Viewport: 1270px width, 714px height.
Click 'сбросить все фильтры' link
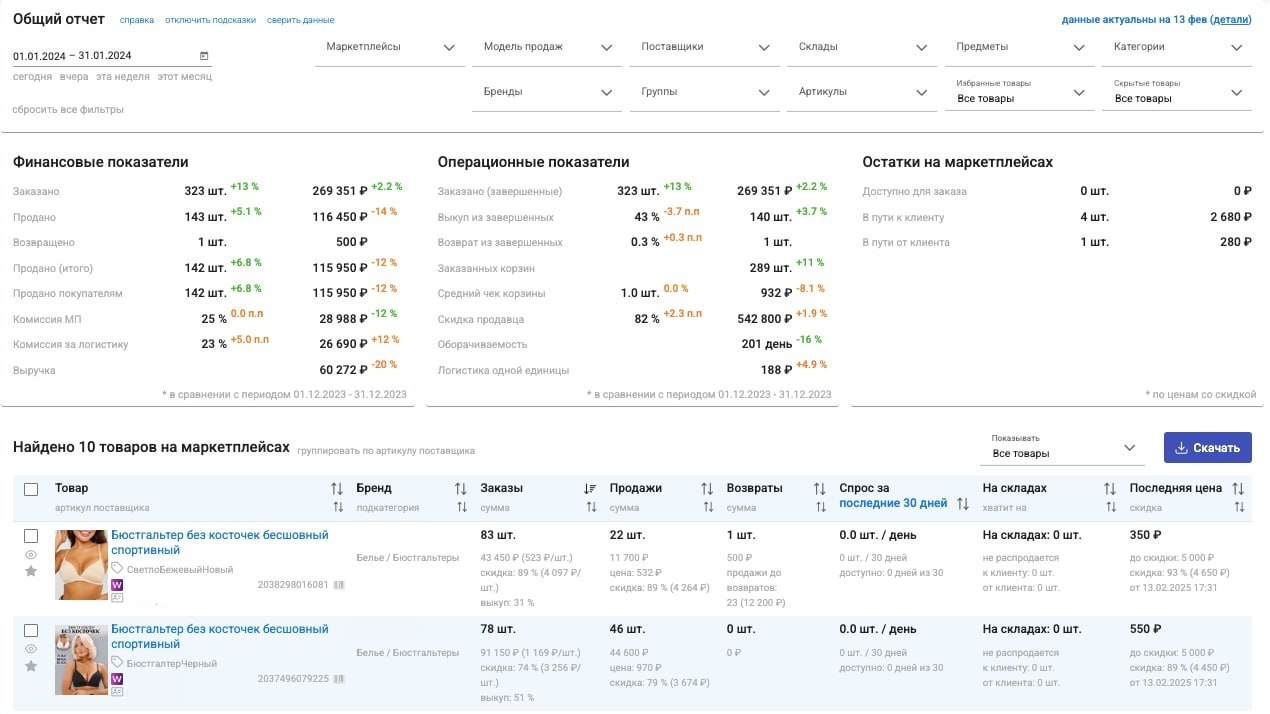click(69, 109)
